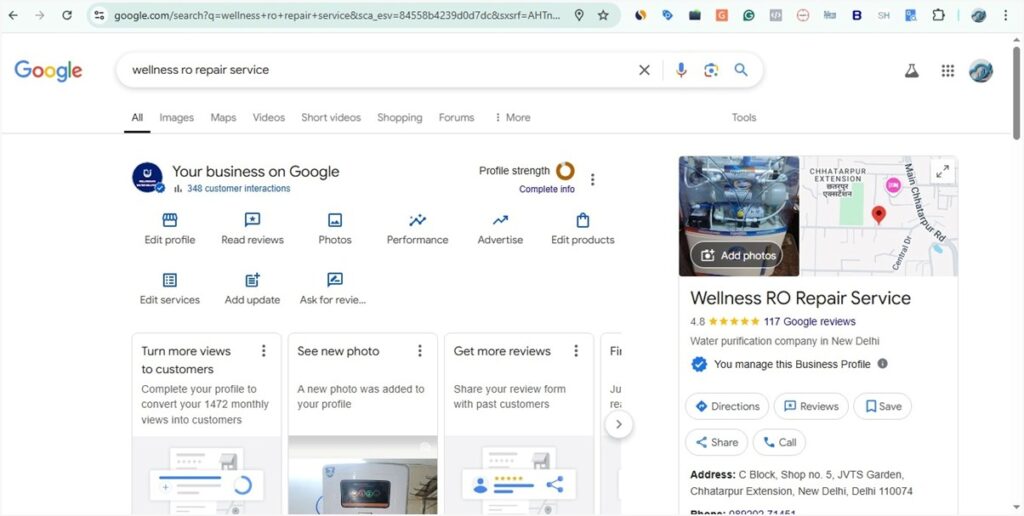Switch to the Short videos tab
1024x516 pixels.
(331, 118)
